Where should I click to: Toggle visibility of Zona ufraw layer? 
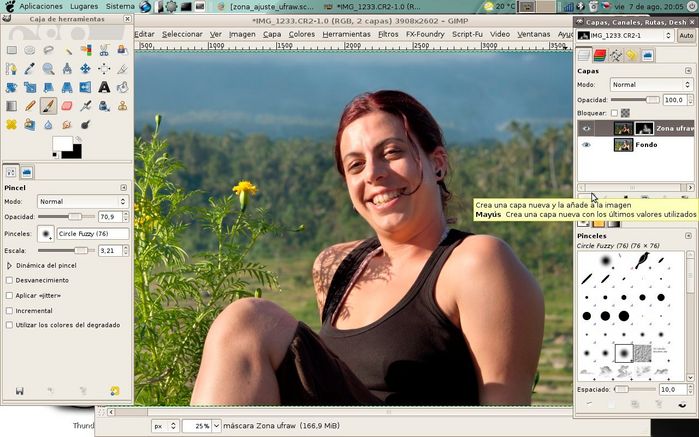point(586,128)
